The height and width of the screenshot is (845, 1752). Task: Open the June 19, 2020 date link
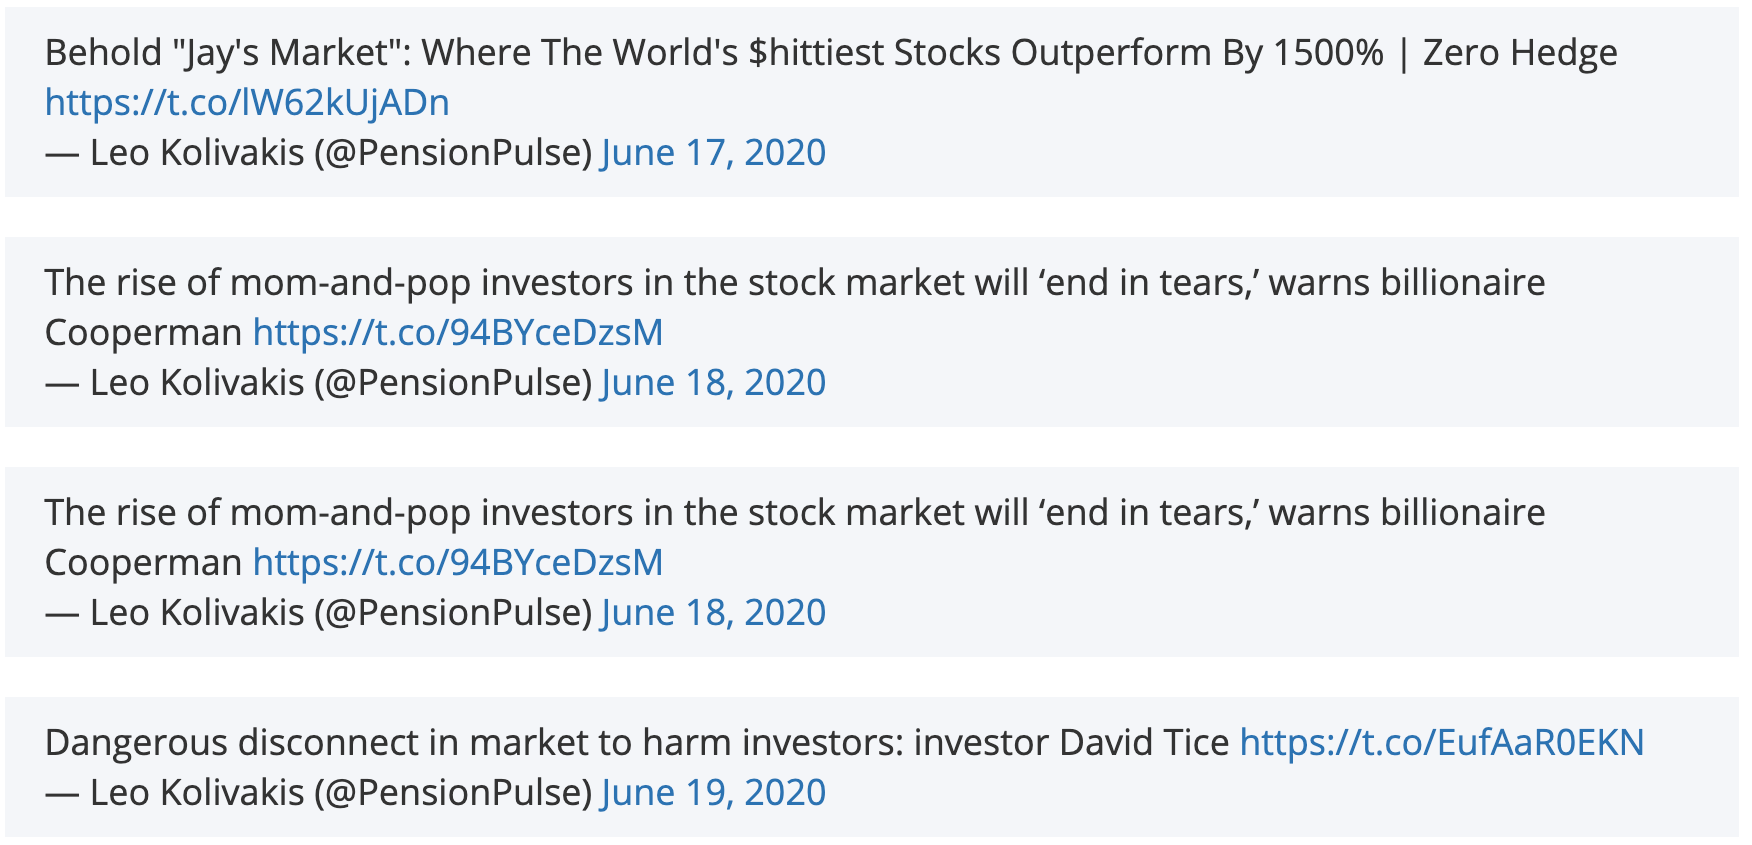point(713,792)
